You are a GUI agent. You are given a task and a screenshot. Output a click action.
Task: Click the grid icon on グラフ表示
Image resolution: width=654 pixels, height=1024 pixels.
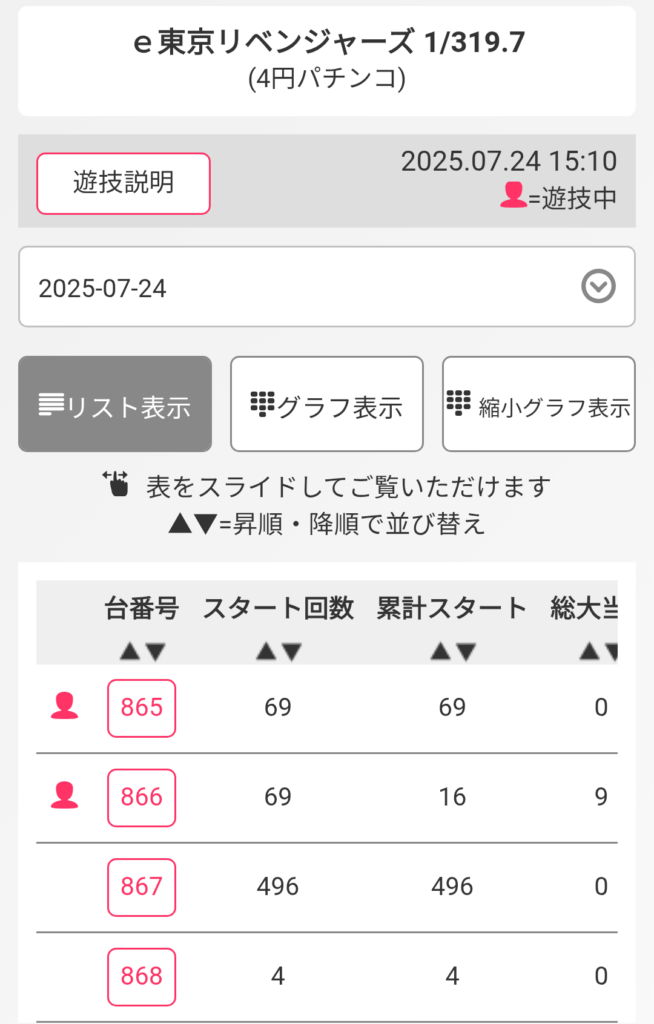(x=263, y=404)
